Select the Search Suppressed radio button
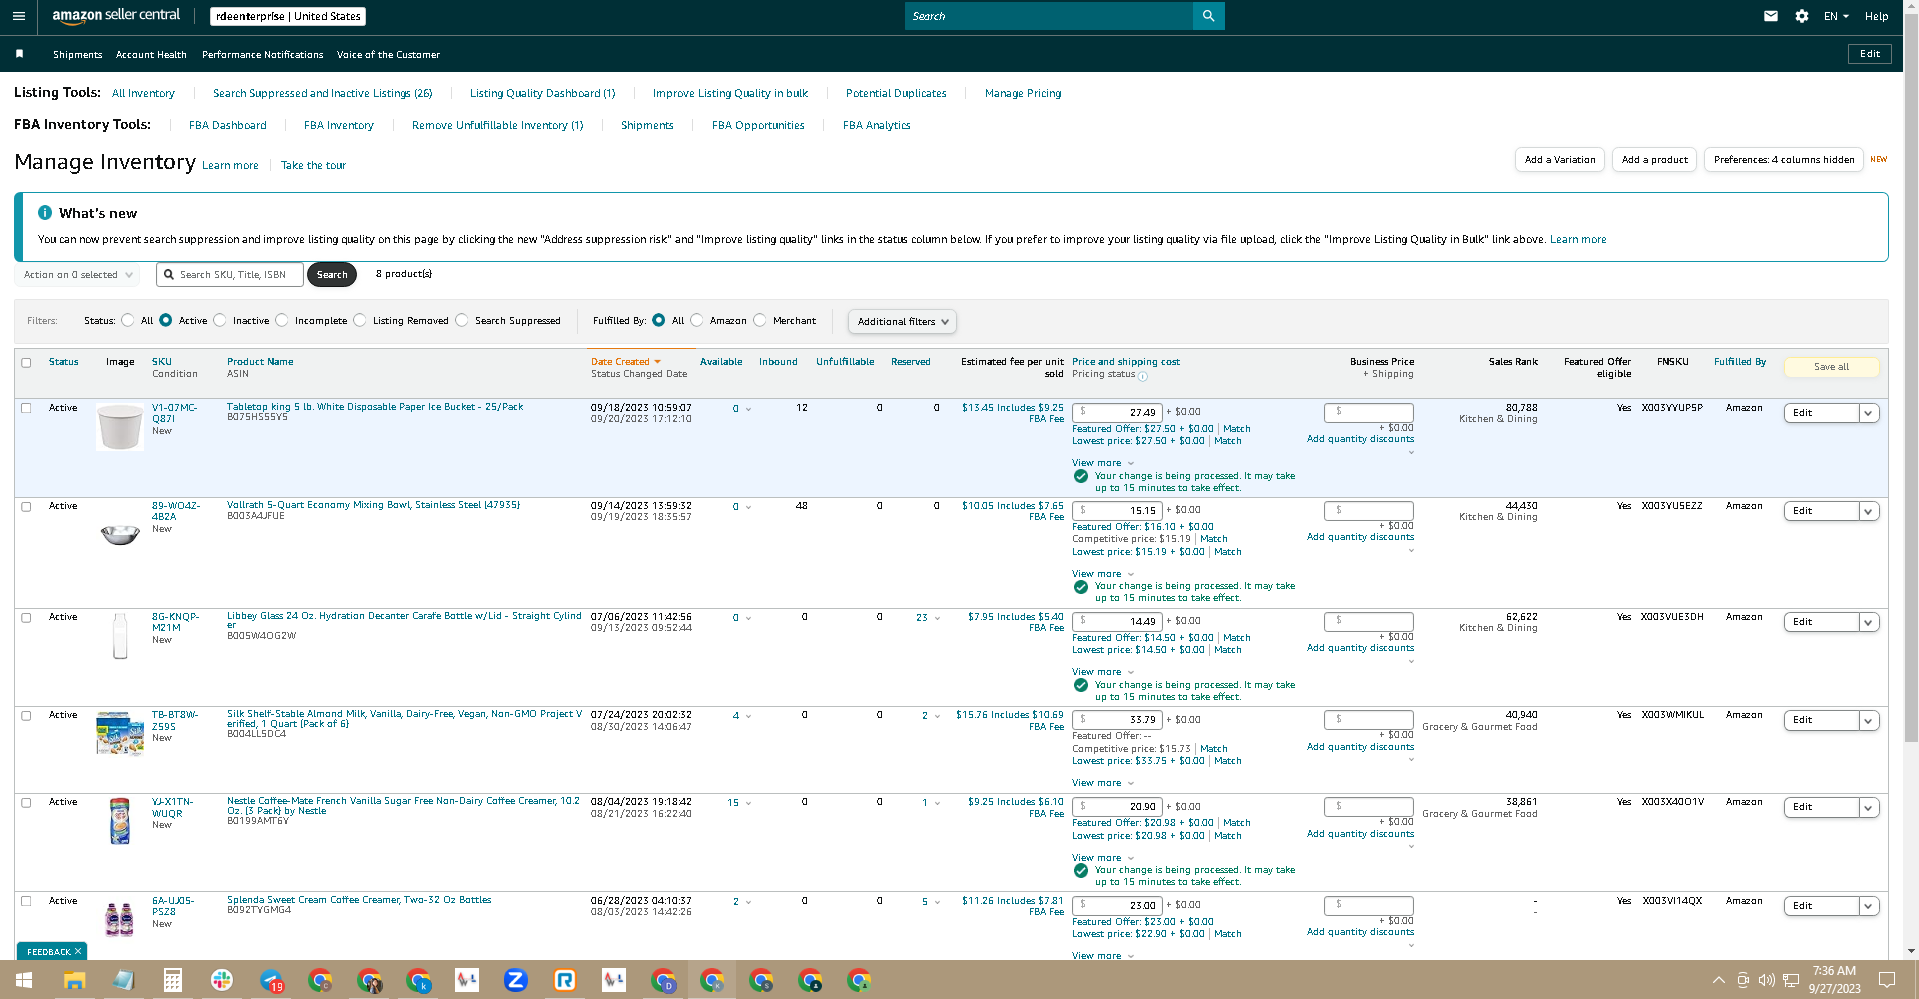The height and width of the screenshot is (999, 1919). point(462,321)
